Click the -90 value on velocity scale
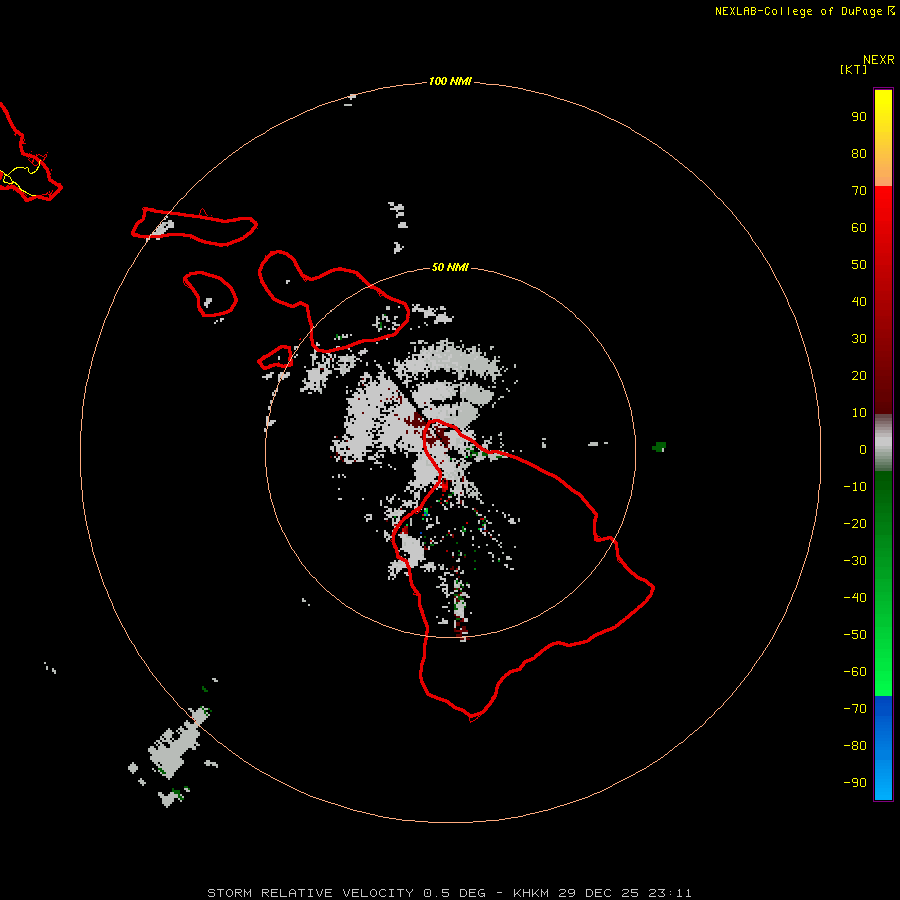This screenshot has height=900, width=900. tap(855, 783)
